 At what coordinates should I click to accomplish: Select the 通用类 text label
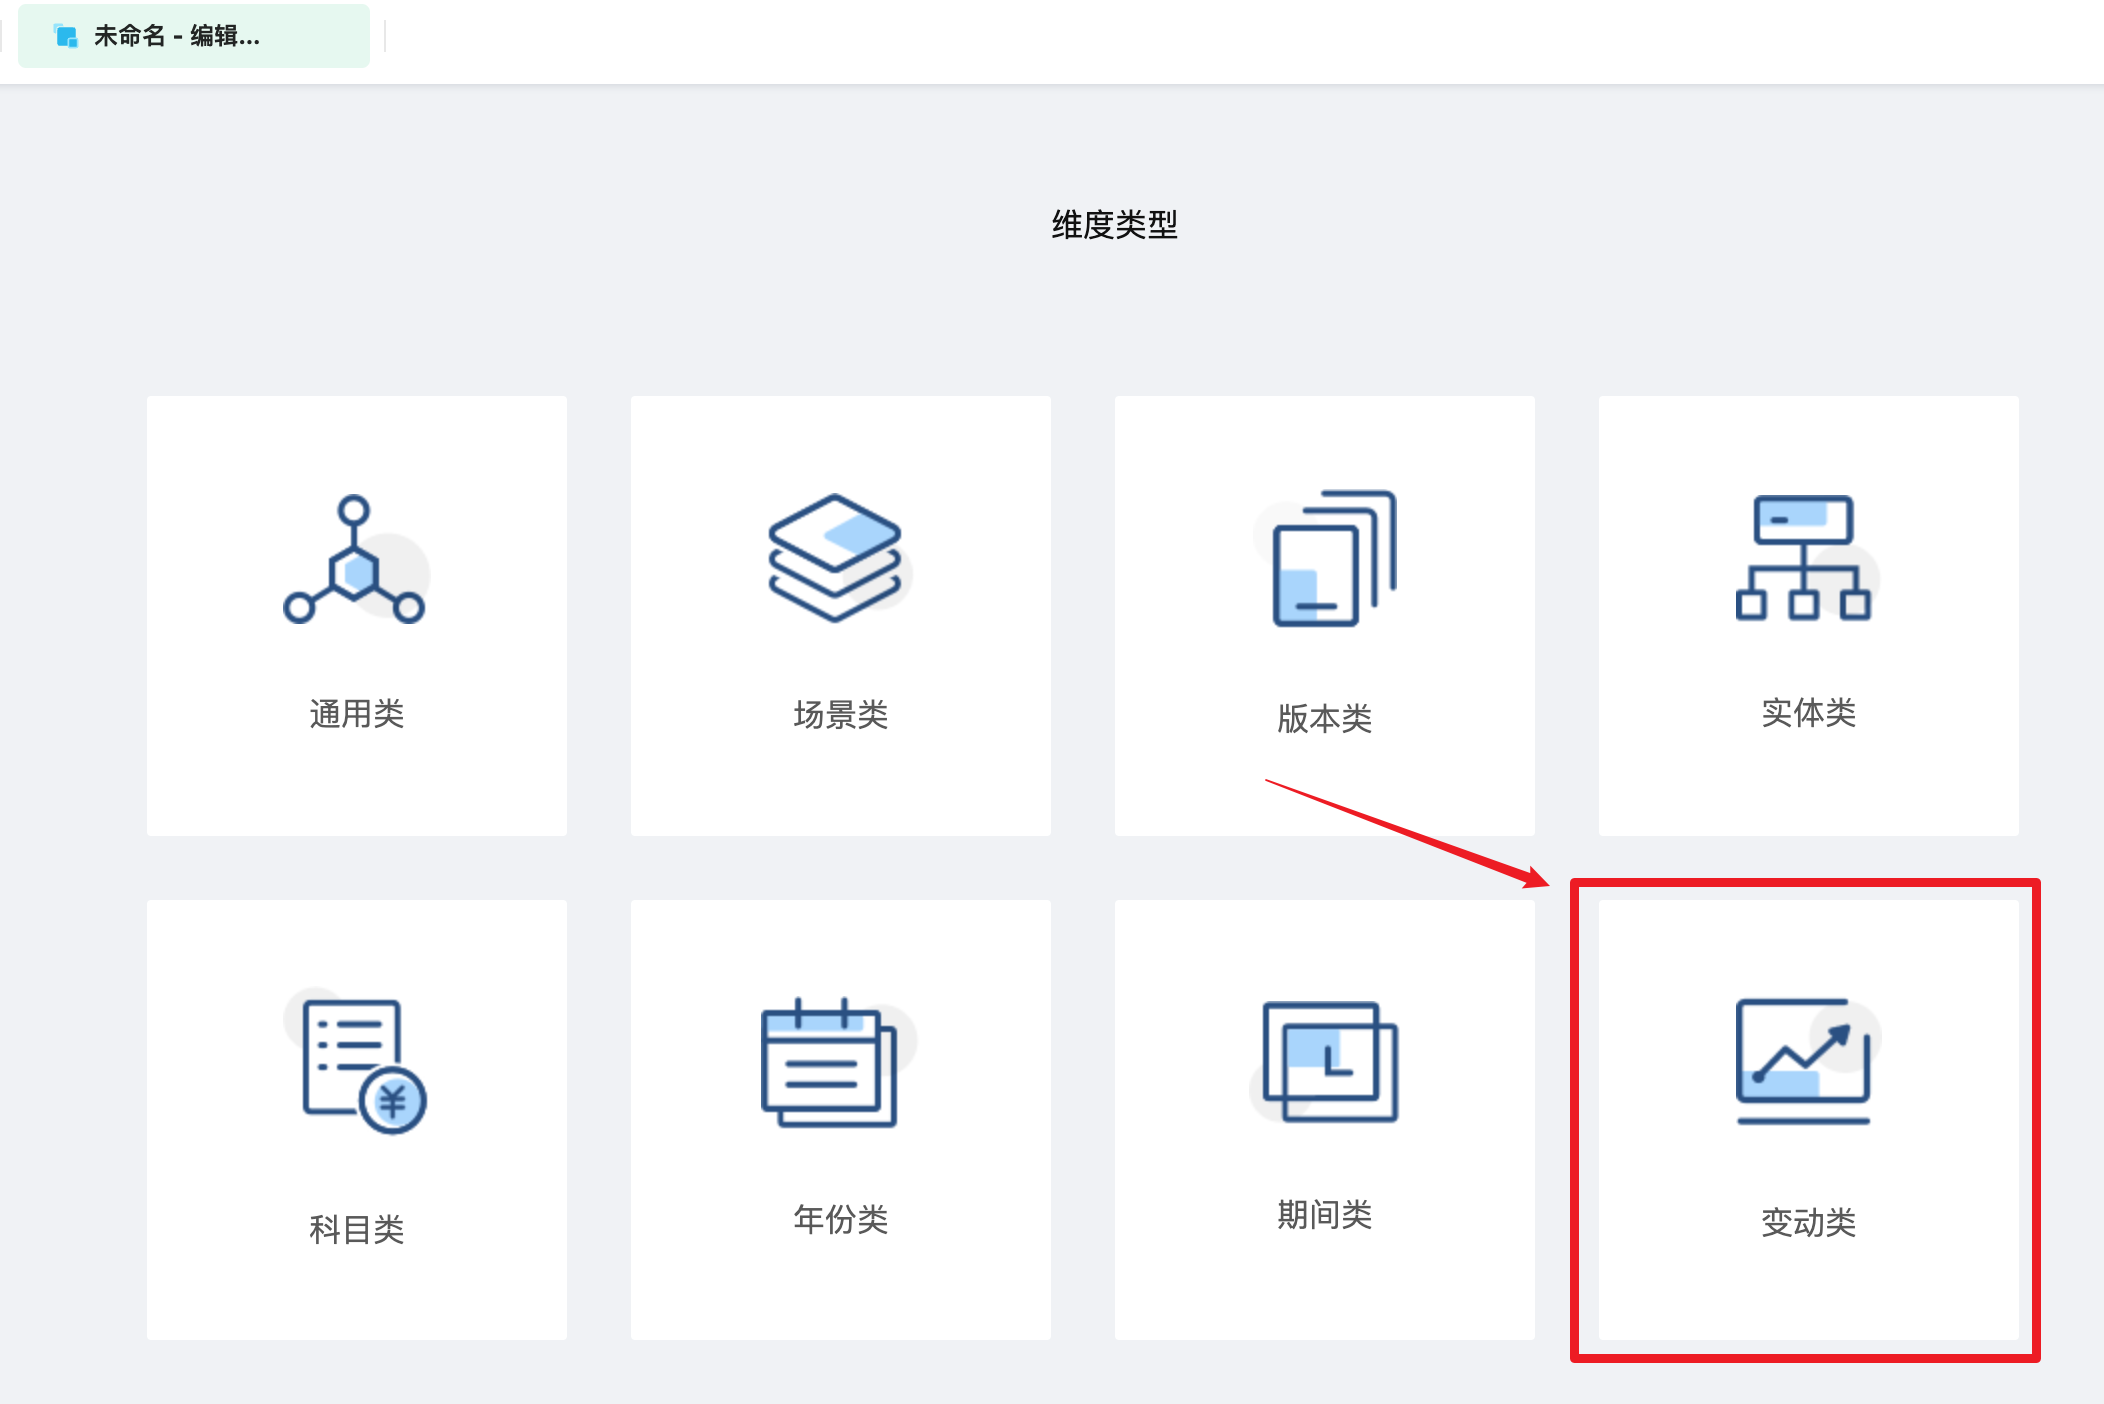pyautogui.click(x=357, y=714)
